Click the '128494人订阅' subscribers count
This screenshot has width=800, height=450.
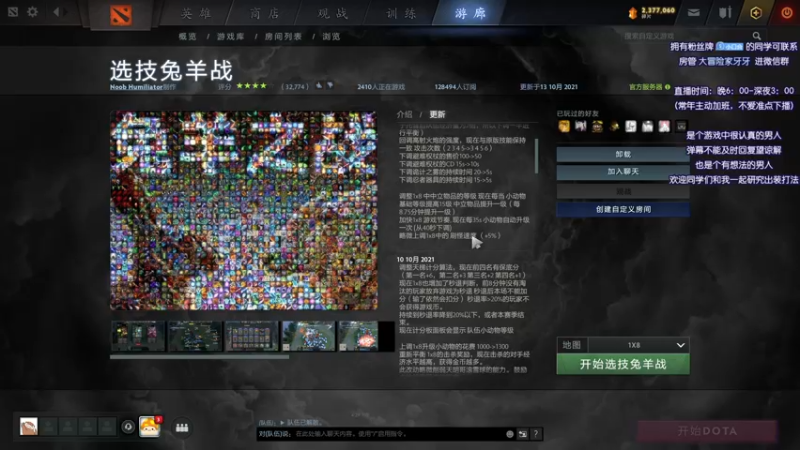pos(455,87)
